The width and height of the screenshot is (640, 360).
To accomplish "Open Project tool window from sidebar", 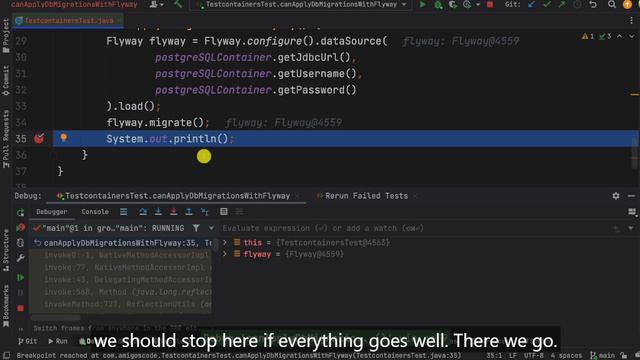I will [6, 36].
